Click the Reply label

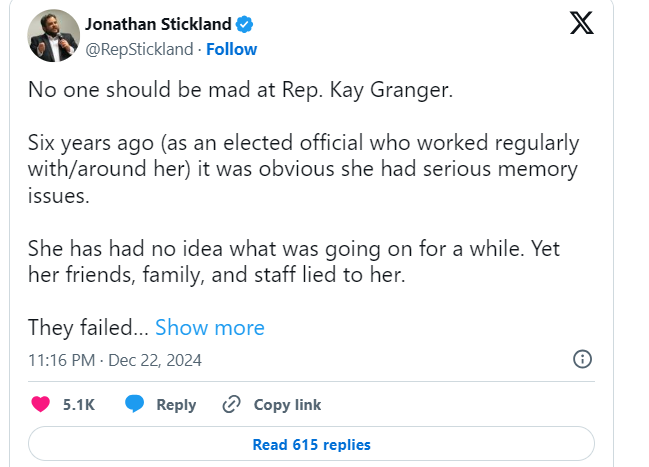176,405
